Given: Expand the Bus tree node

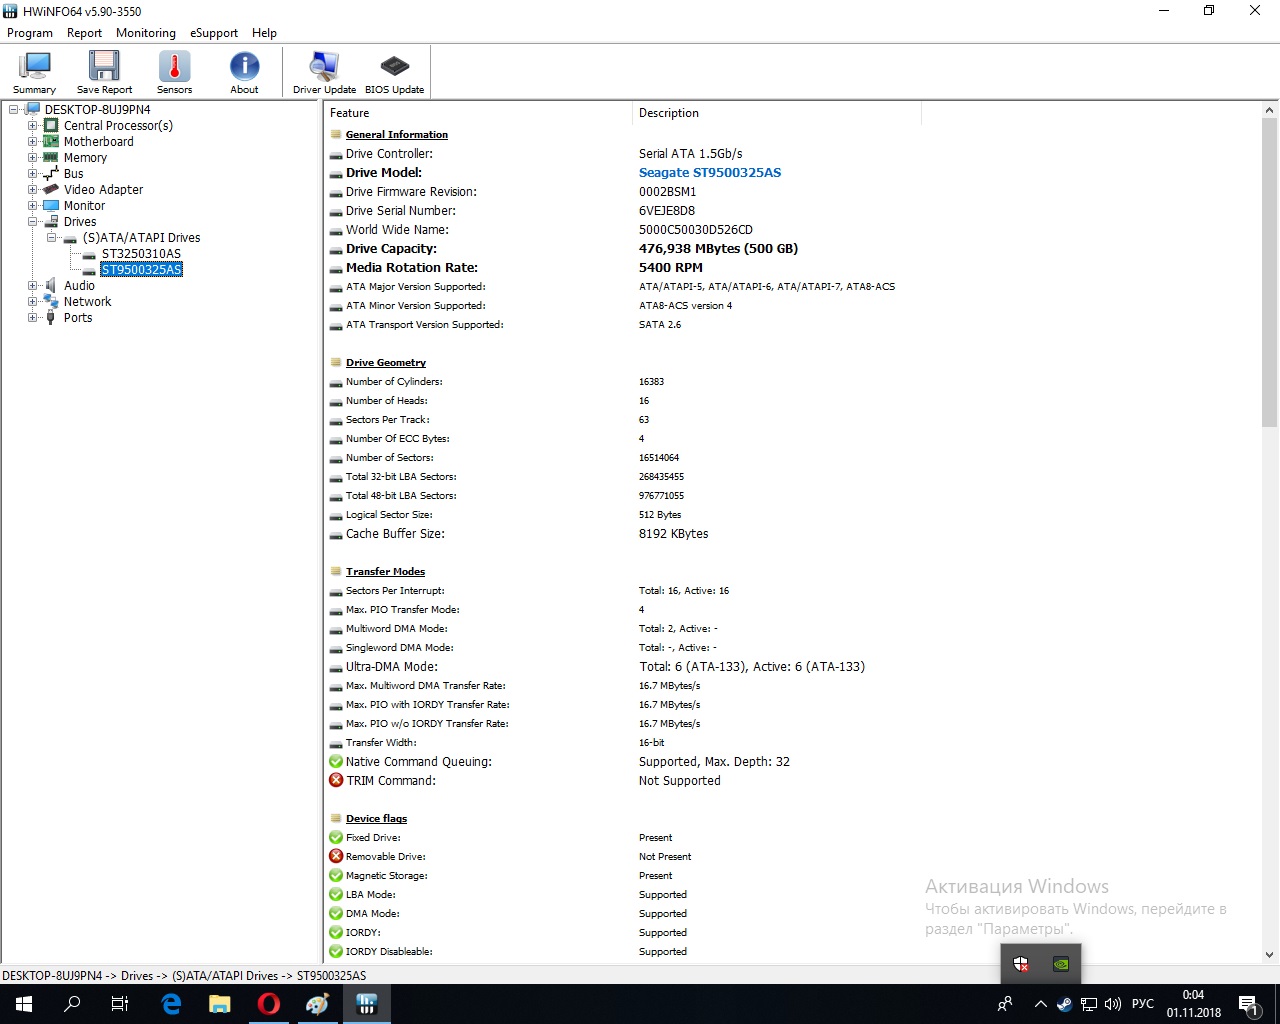Looking at the screenshot, I should click(33, 174).
